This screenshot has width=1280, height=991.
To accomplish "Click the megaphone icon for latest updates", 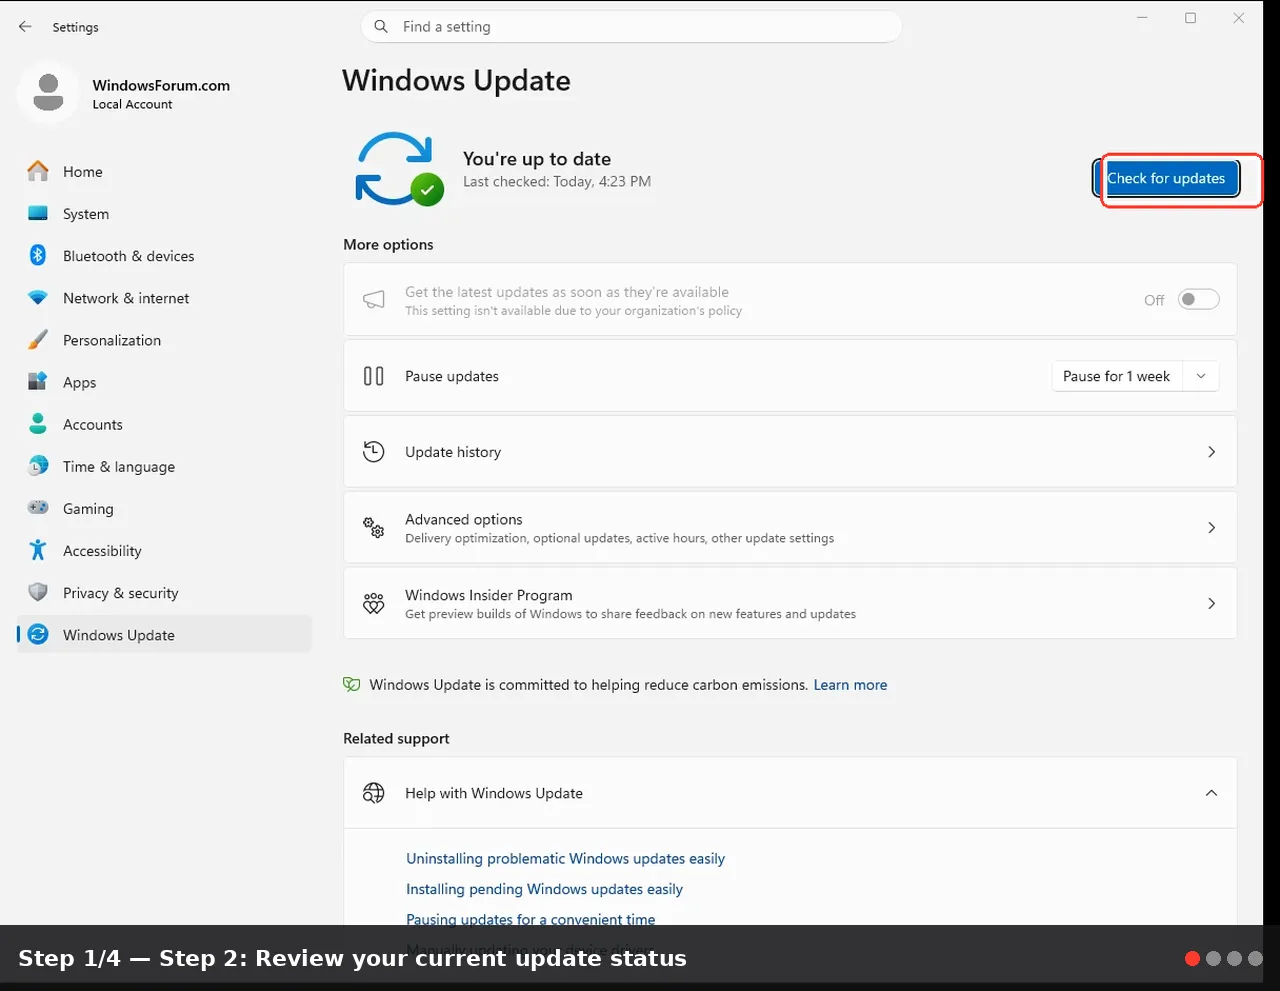I will 374,300.
